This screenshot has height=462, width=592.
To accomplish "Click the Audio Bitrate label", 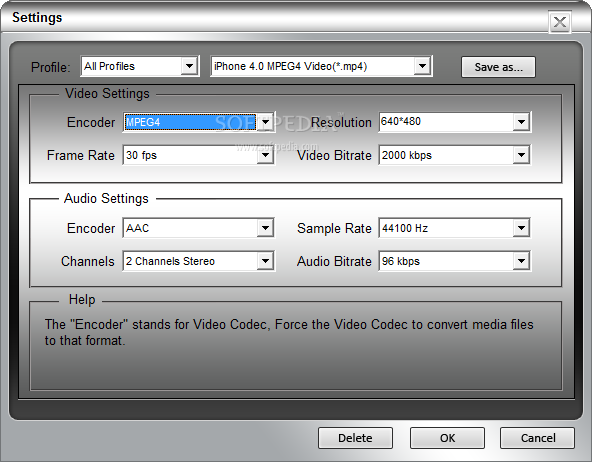I will 335,261.
